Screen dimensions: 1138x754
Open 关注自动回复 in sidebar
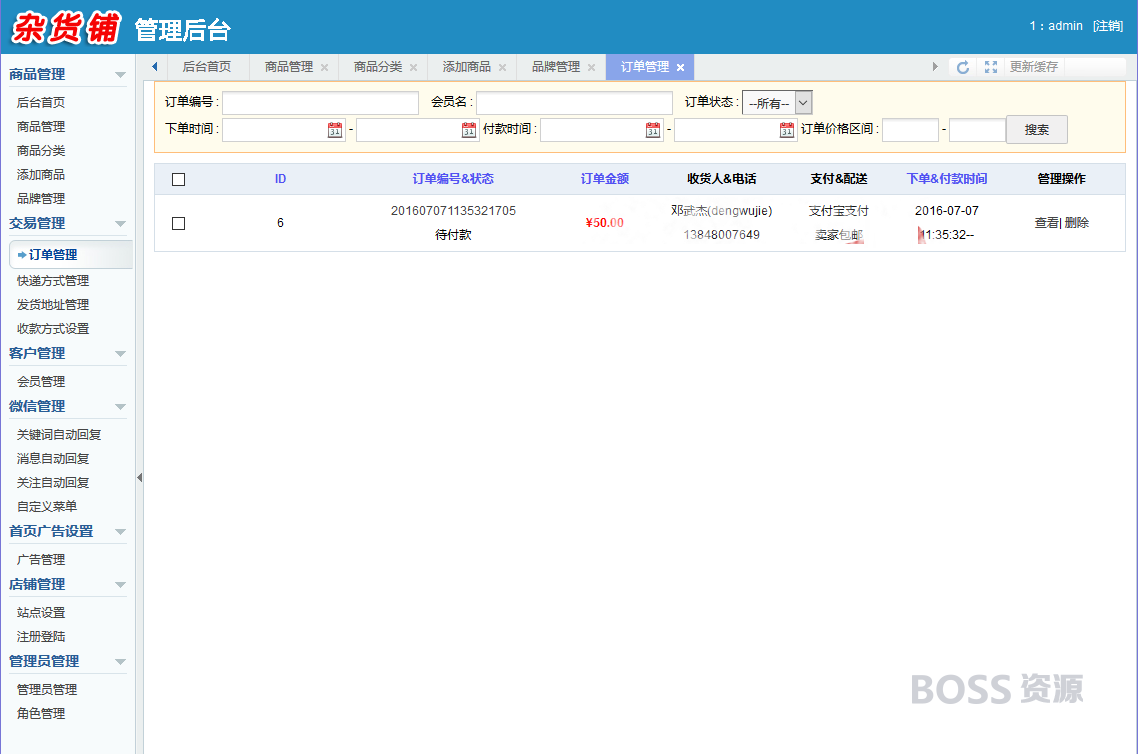(x=53, y=483)
